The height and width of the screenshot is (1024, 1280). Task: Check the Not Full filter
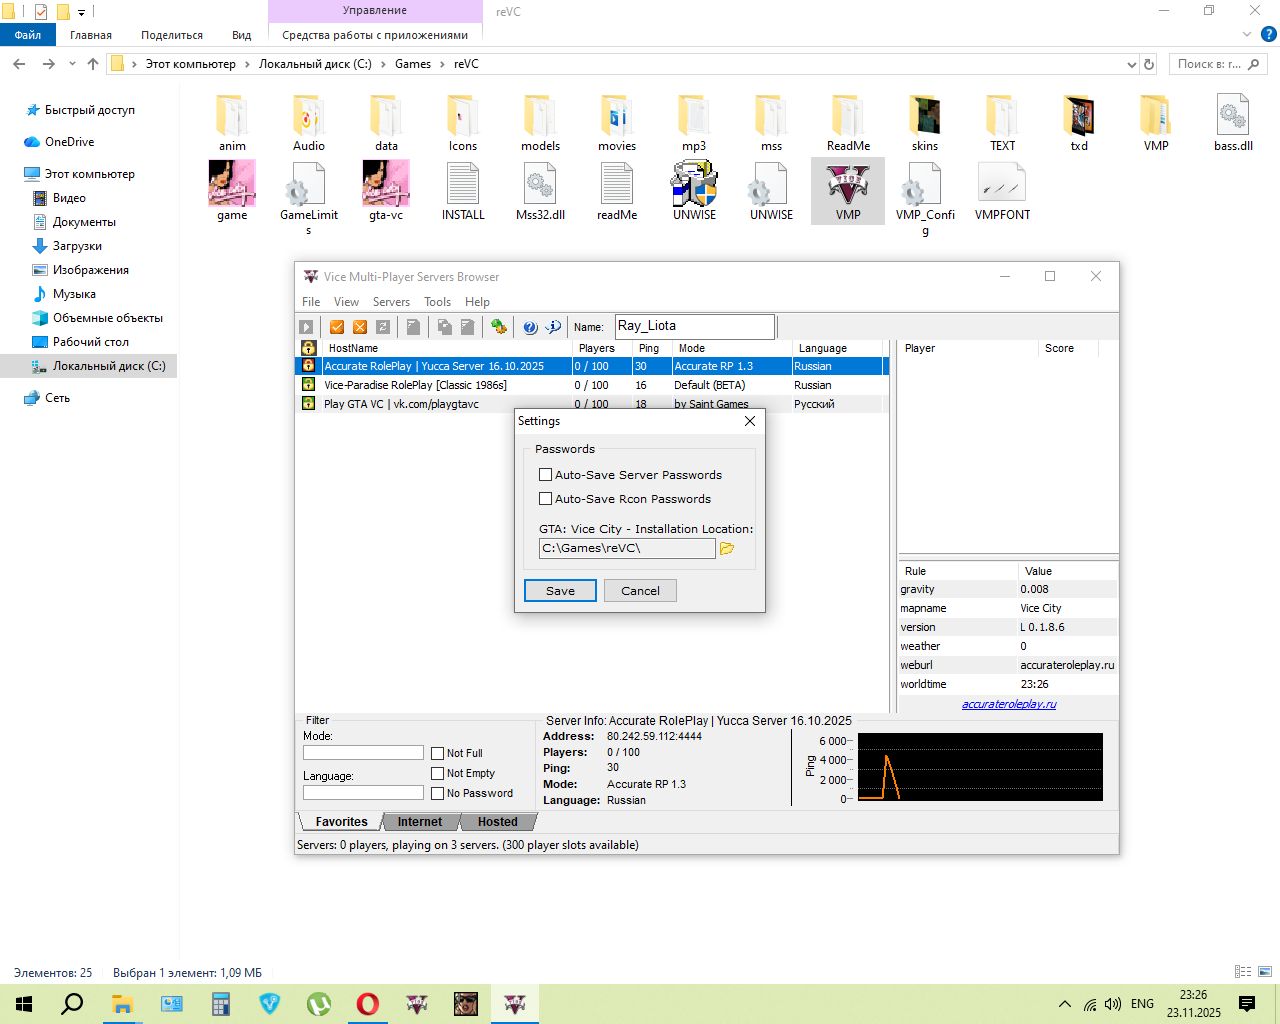pos(437,753)
